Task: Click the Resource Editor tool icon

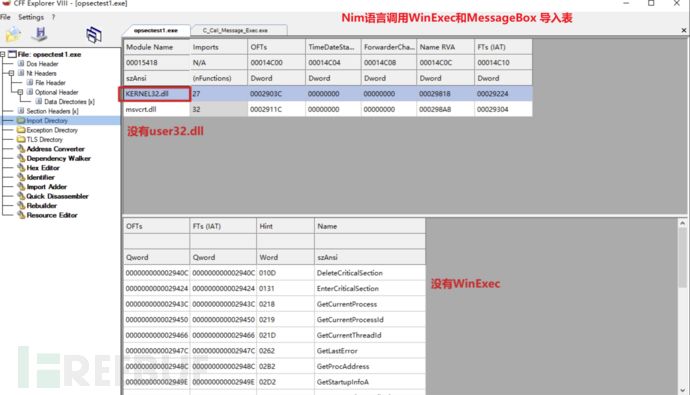Action: [21, 215]
